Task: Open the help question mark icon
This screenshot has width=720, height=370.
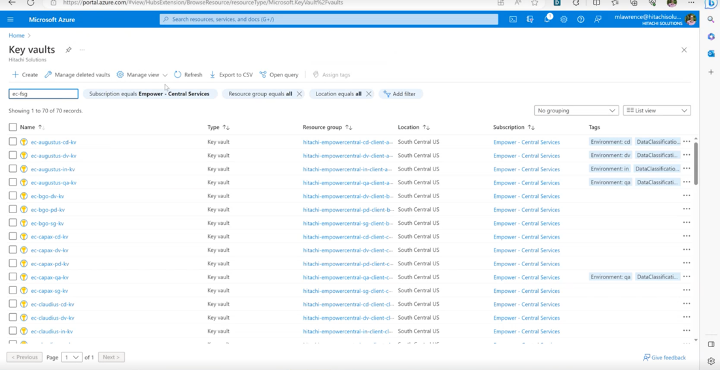Action: click(x=580, y=19)
